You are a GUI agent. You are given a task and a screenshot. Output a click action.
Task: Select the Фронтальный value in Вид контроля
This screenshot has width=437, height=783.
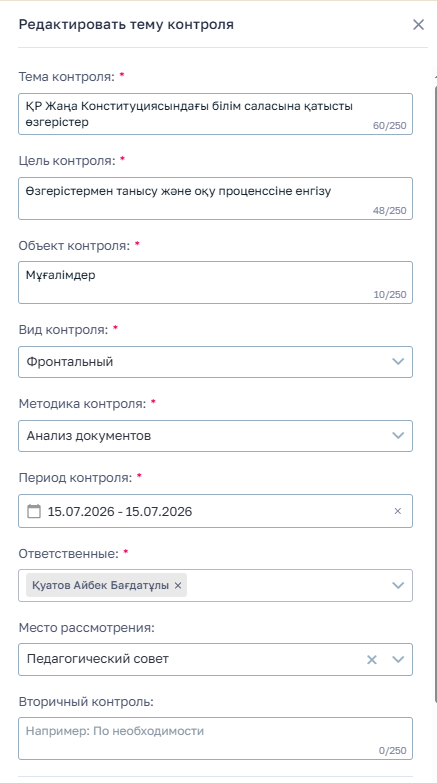coord(70,362)
